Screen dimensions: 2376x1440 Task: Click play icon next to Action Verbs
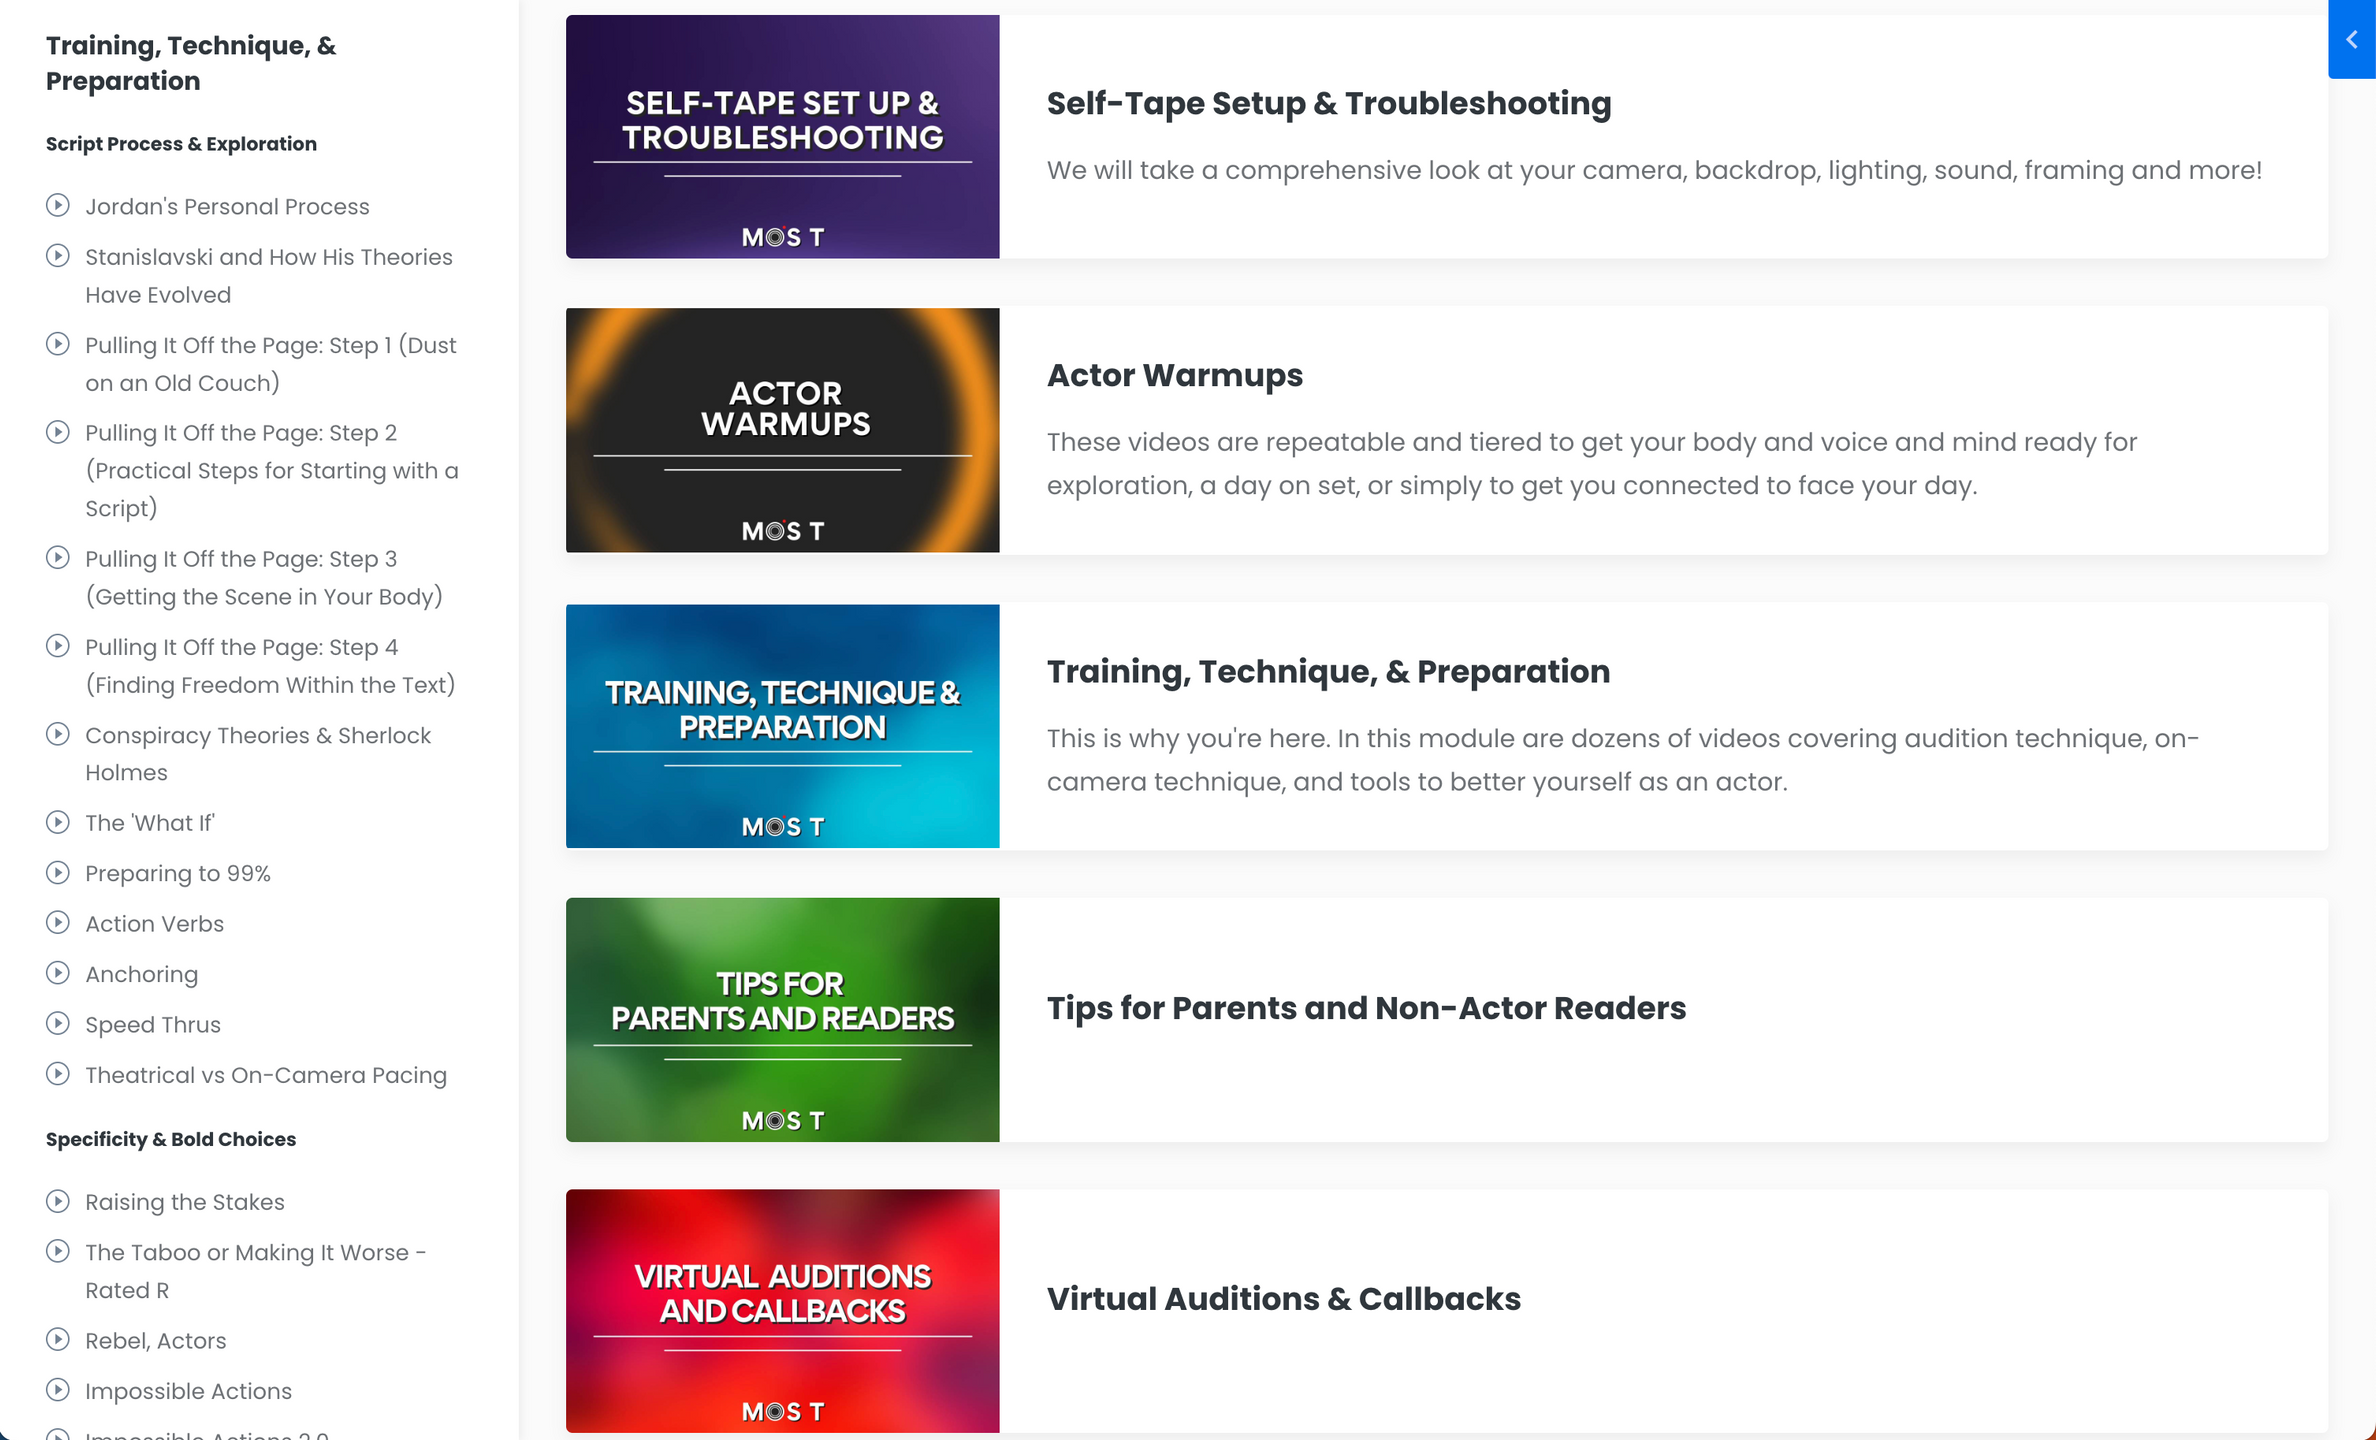point(58,923)
